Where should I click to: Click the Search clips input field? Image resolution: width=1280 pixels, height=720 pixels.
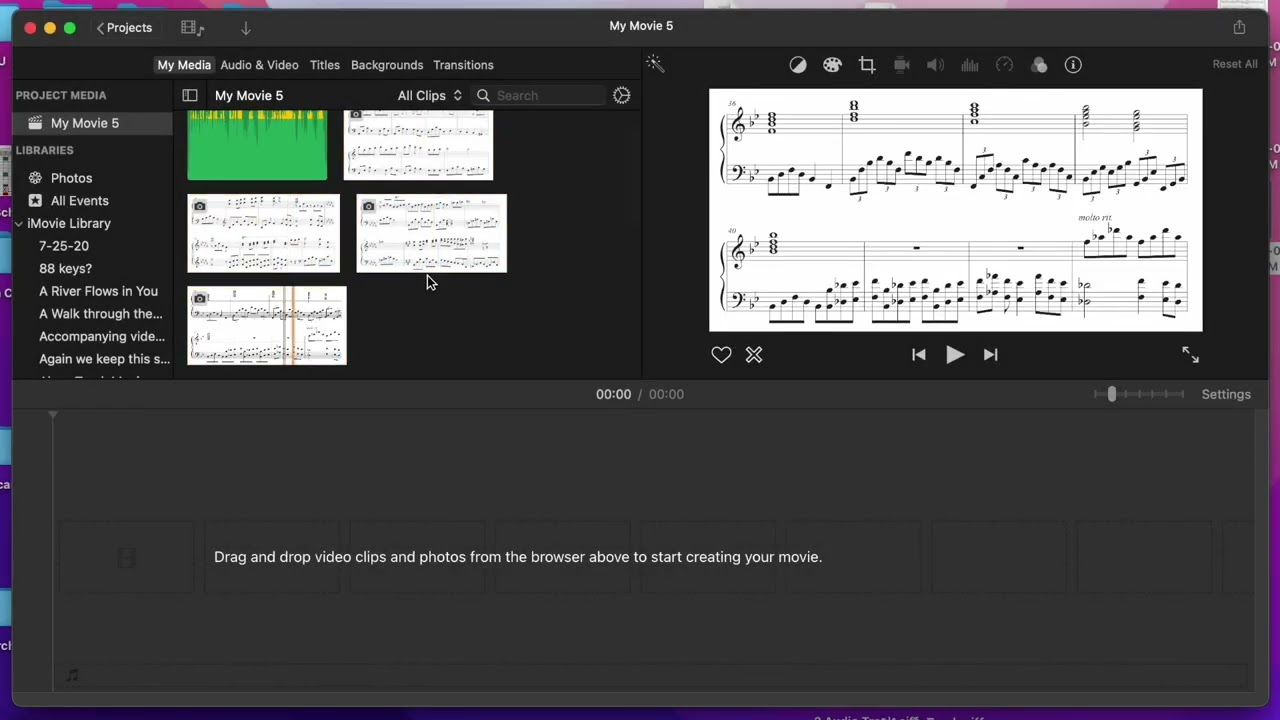[539, 95]
